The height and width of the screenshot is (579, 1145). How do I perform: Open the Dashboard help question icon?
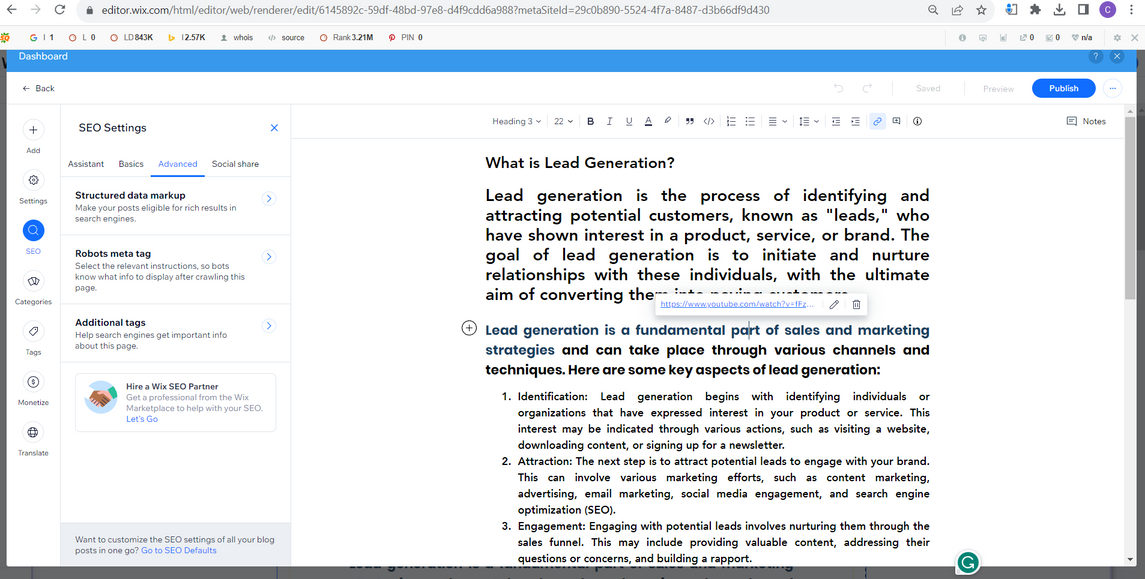(1095, 56)
